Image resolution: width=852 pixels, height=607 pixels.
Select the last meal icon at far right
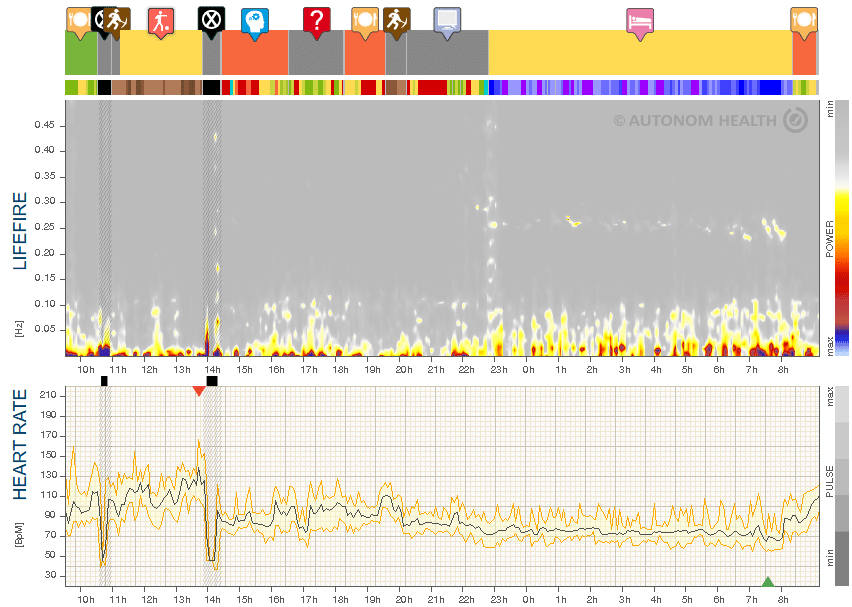pos(804,23)
